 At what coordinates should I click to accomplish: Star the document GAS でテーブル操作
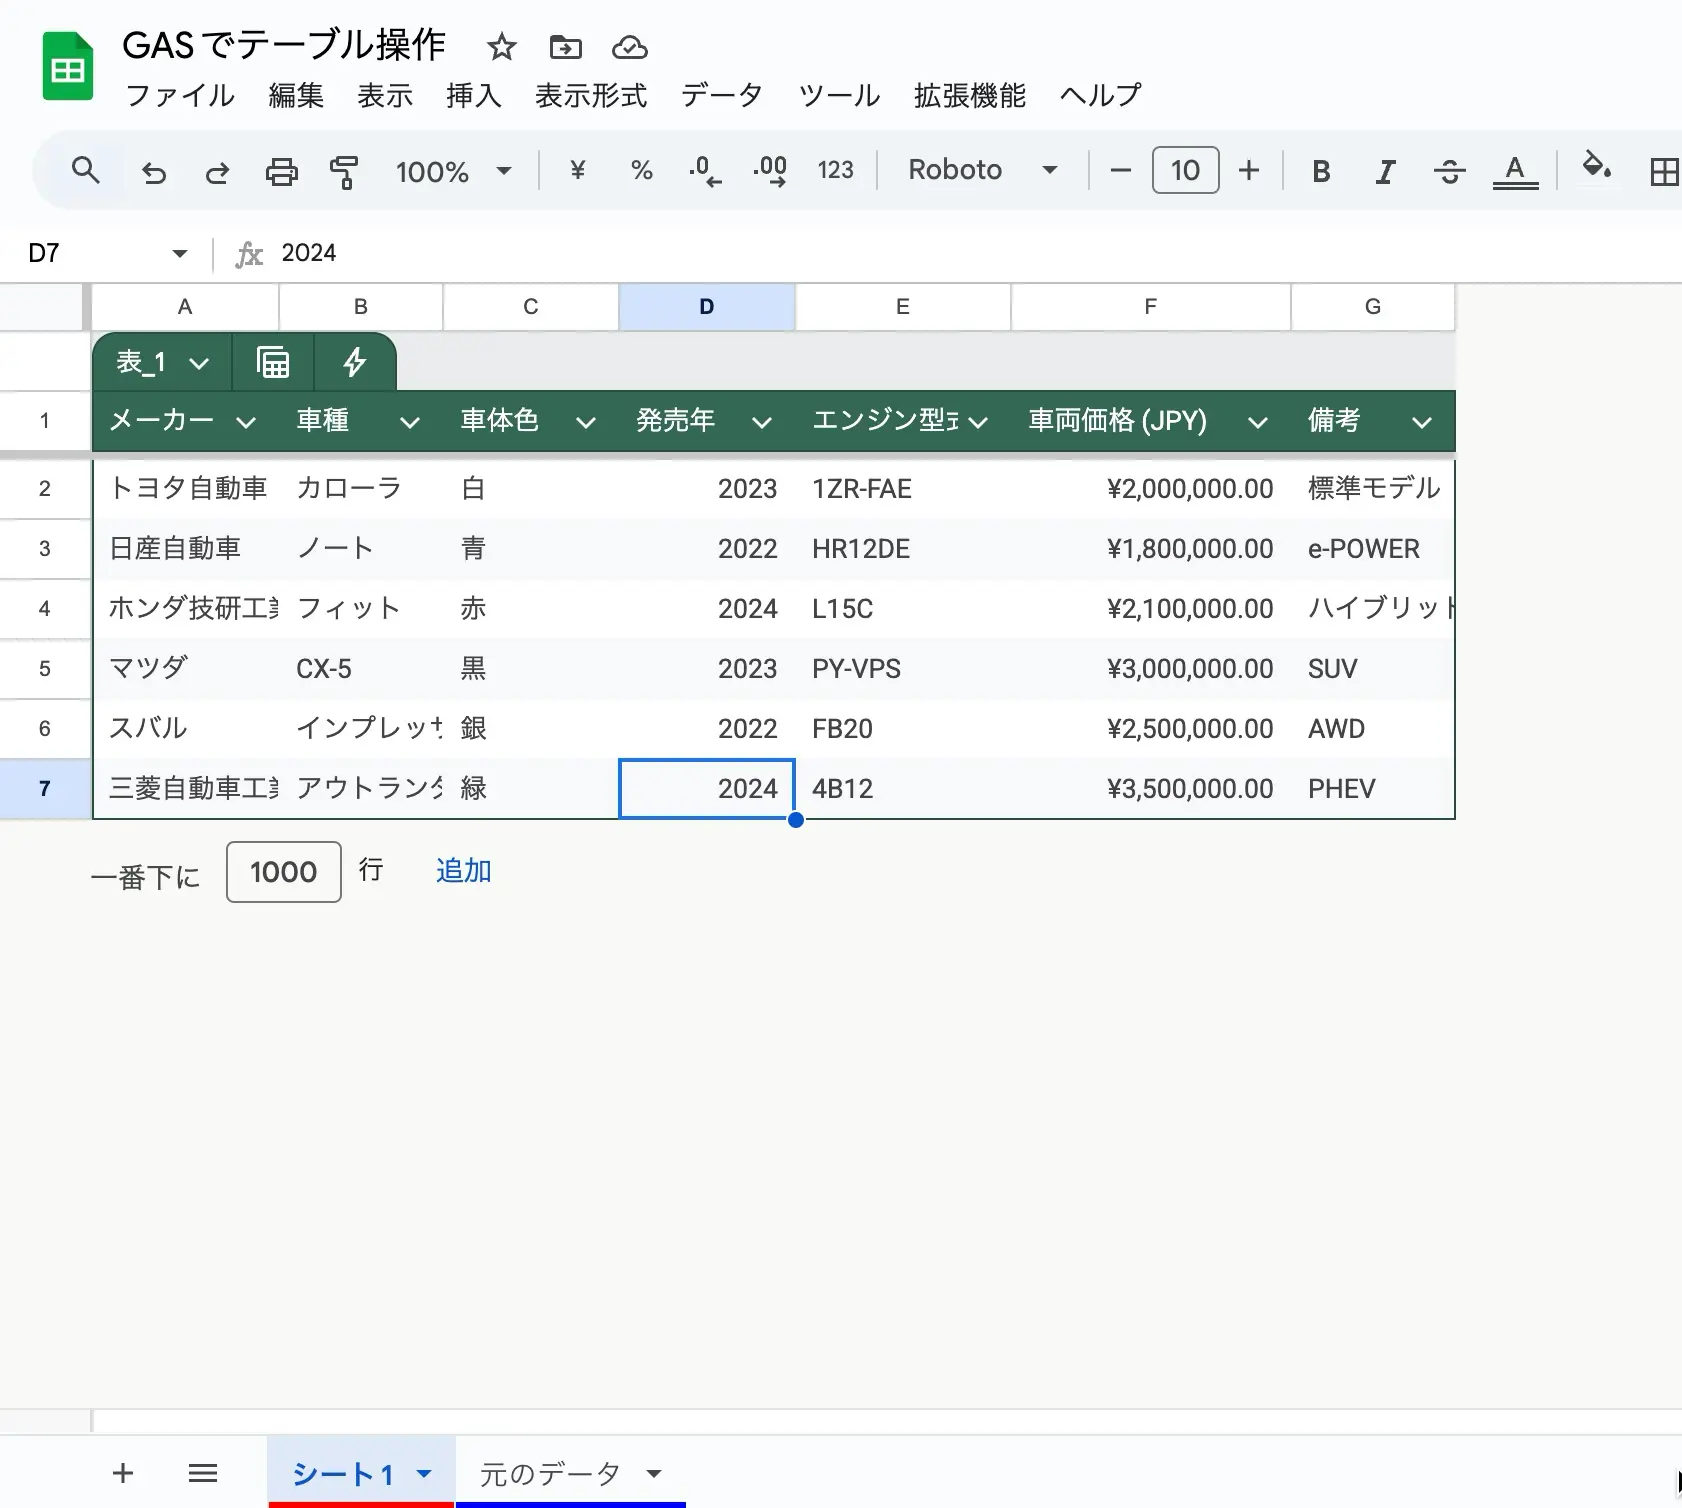pos(501,47)
